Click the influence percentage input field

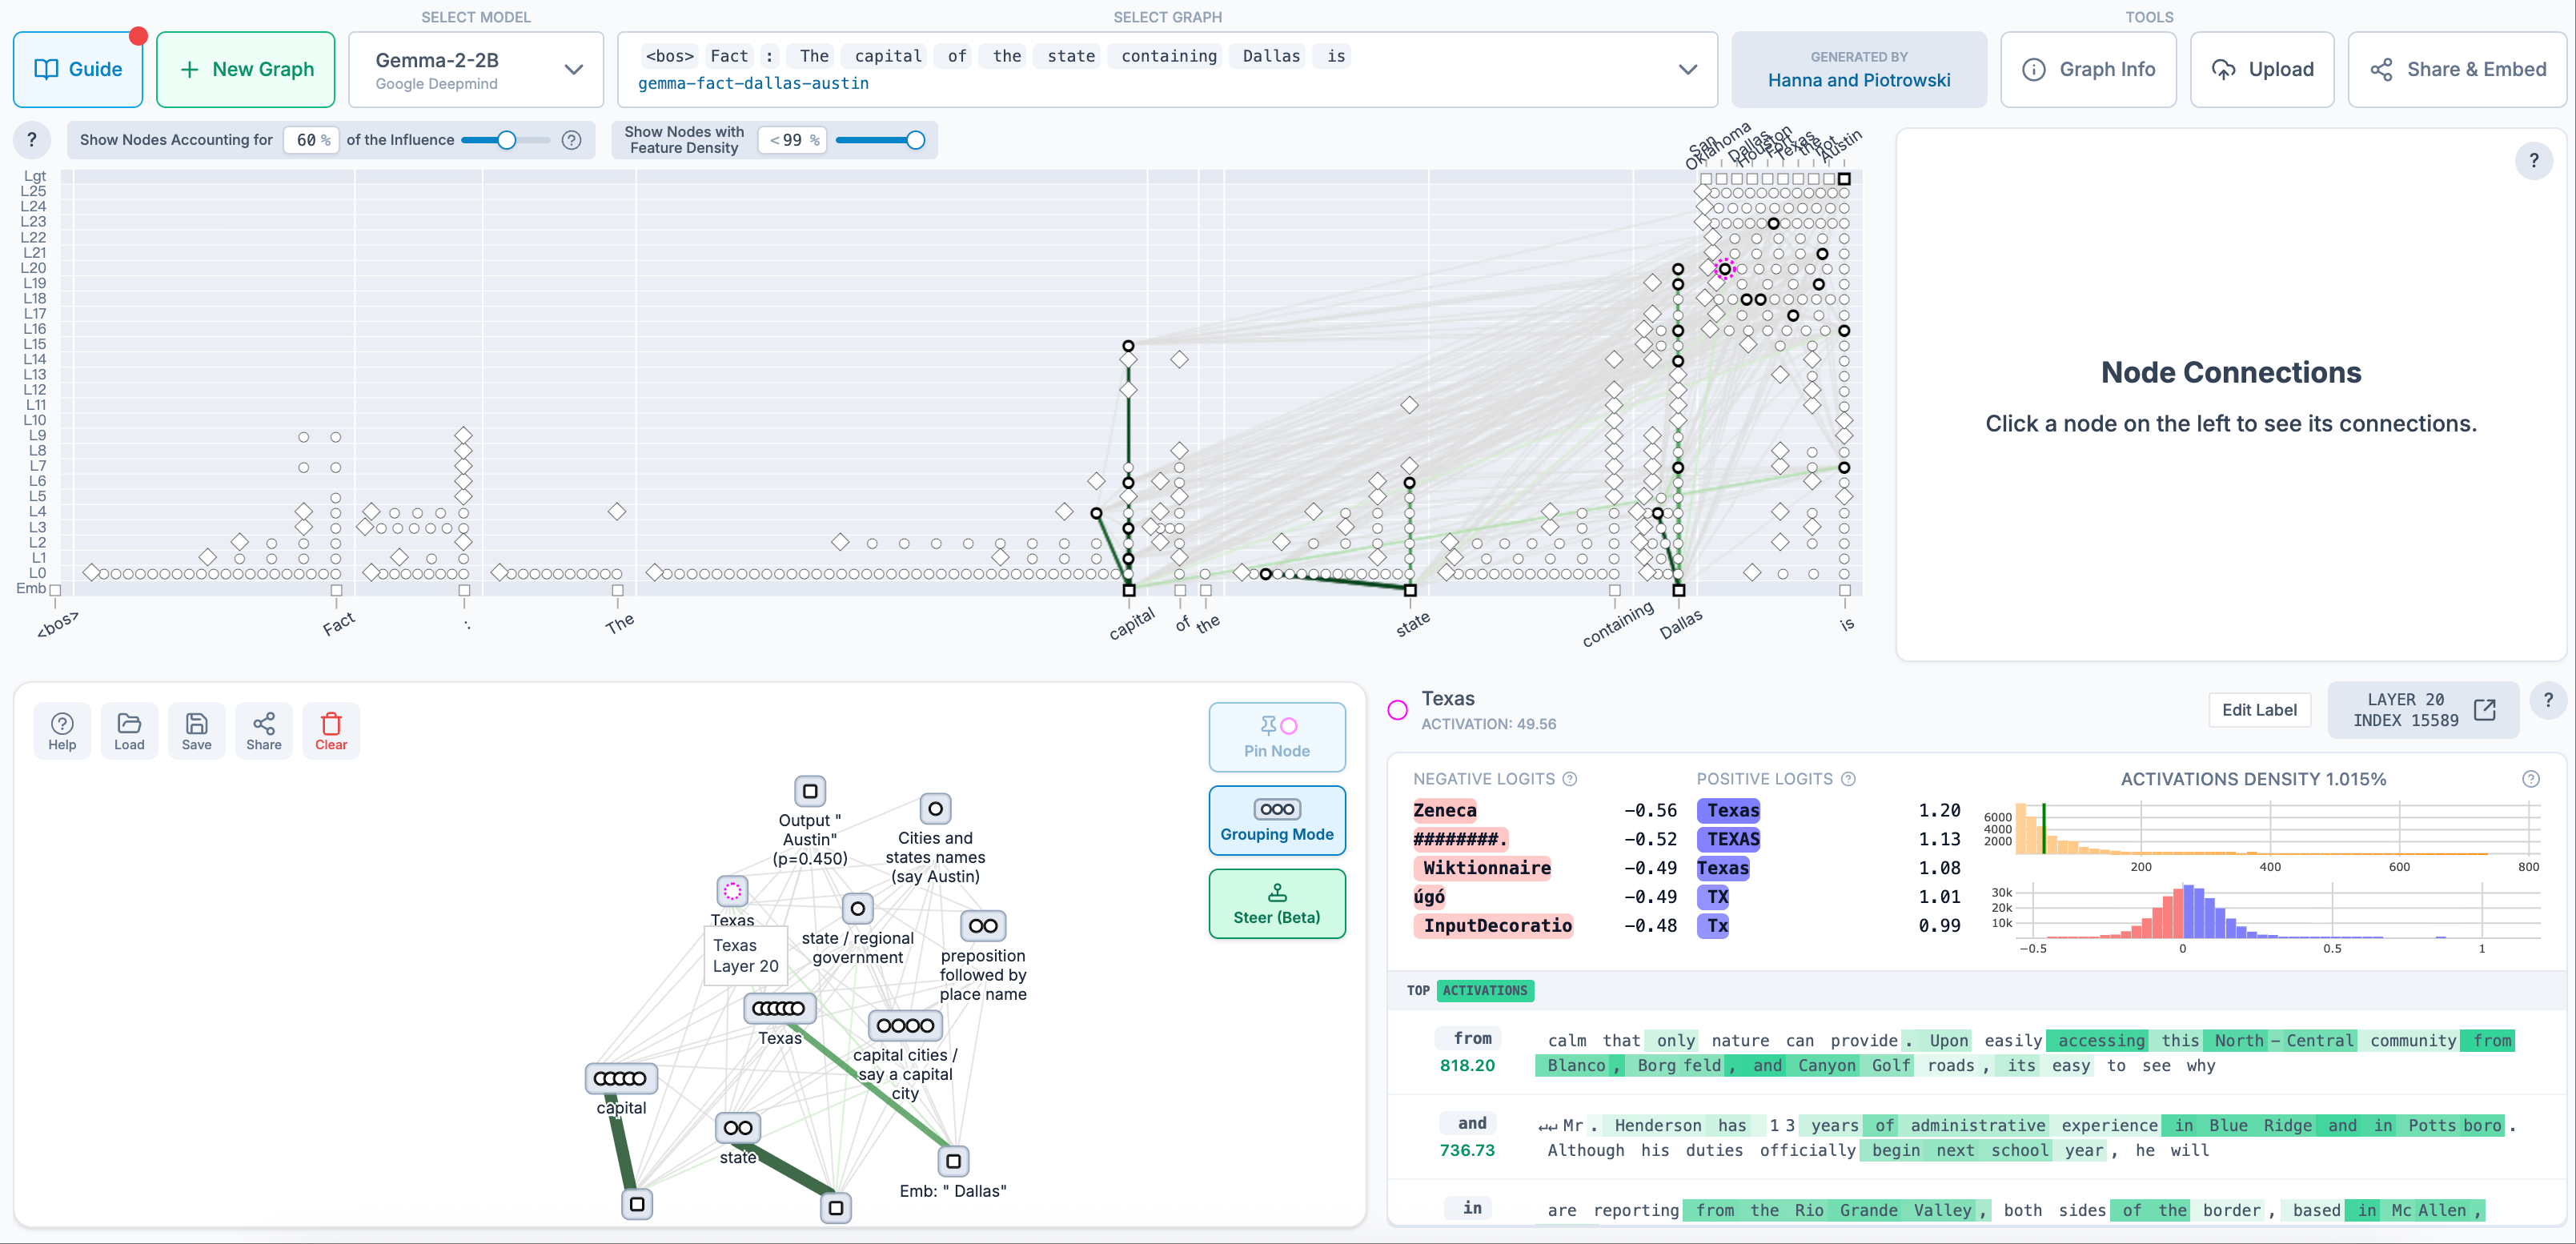pos(307,140)
